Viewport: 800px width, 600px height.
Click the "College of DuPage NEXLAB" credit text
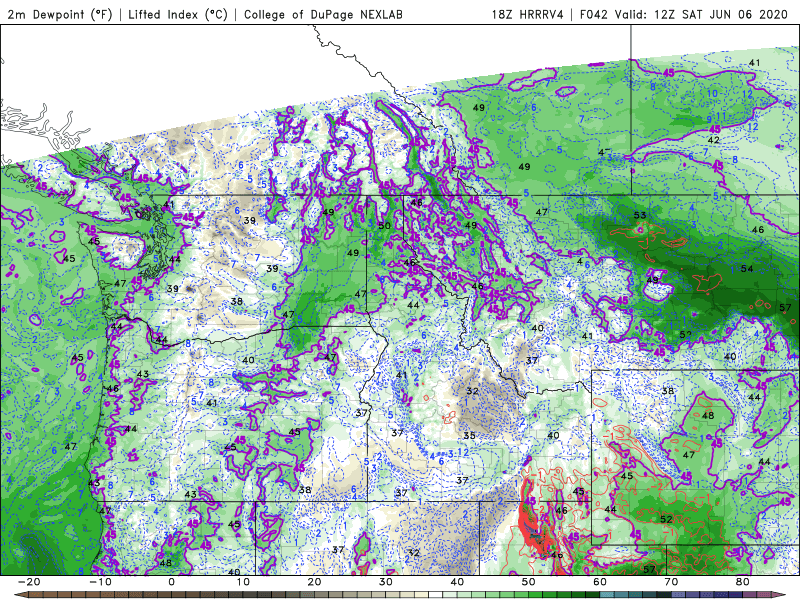pyautogui.click(x=323, y=15)
